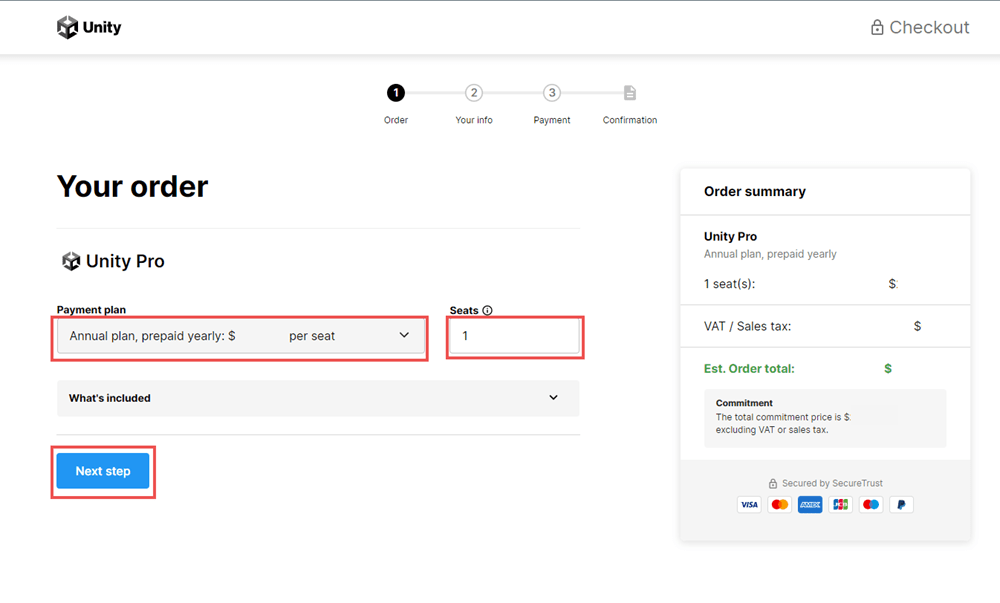The height and width of the screenshot is (603, 1000).
Task: Select the Visa payment icon
Action: coord(749,504)
